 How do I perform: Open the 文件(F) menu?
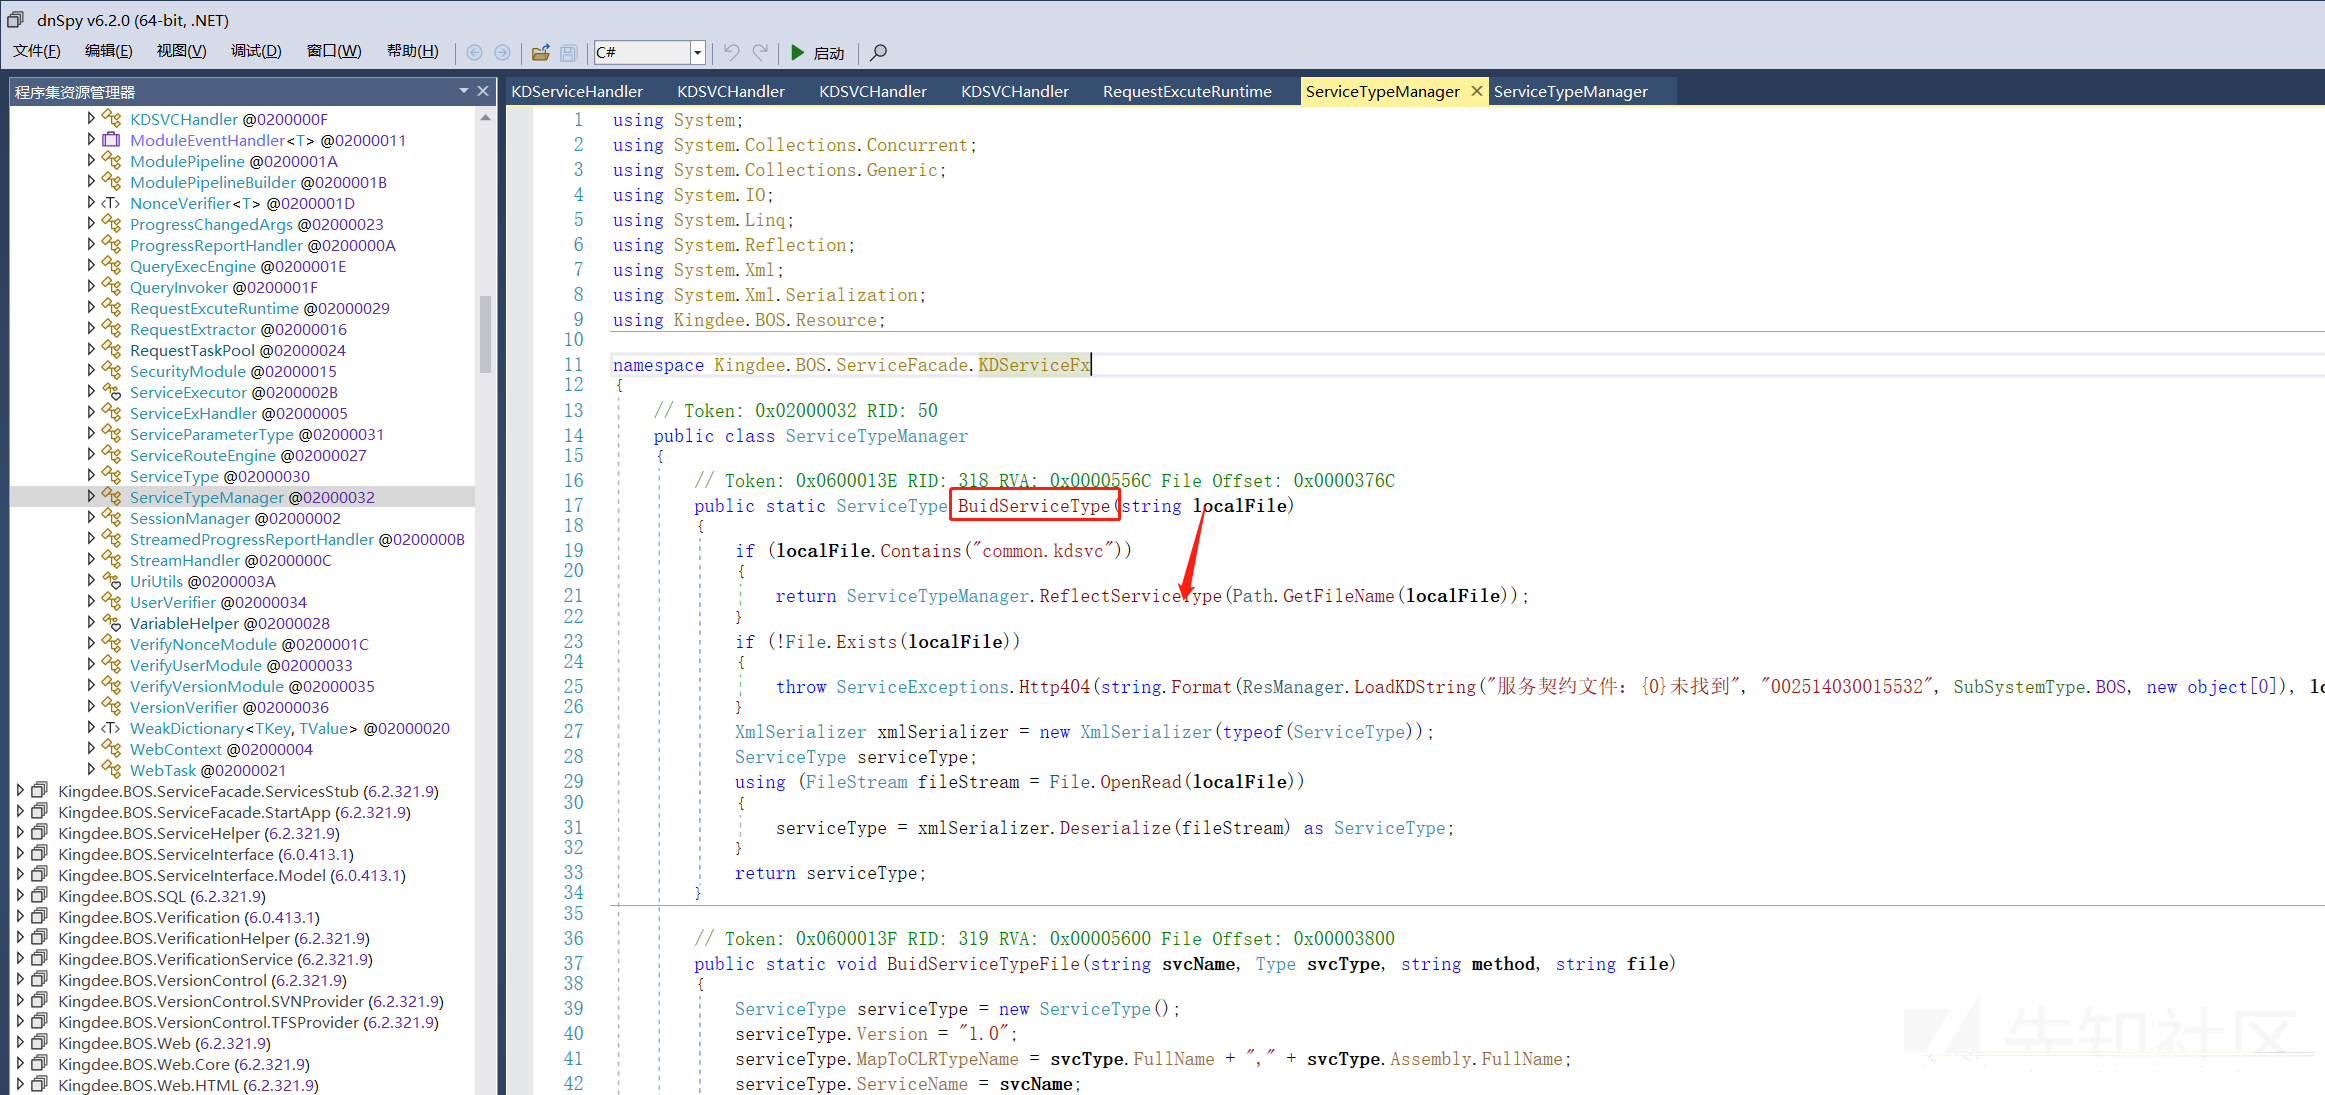coord(37,51)
